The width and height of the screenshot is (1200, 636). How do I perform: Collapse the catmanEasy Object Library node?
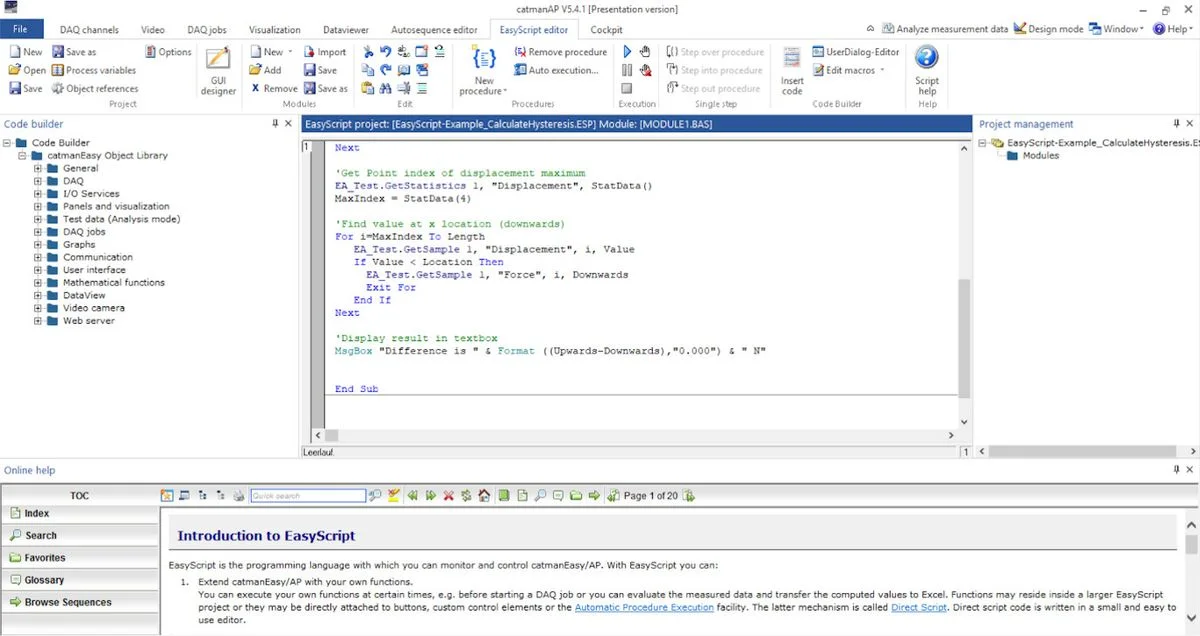click(22, 155)
